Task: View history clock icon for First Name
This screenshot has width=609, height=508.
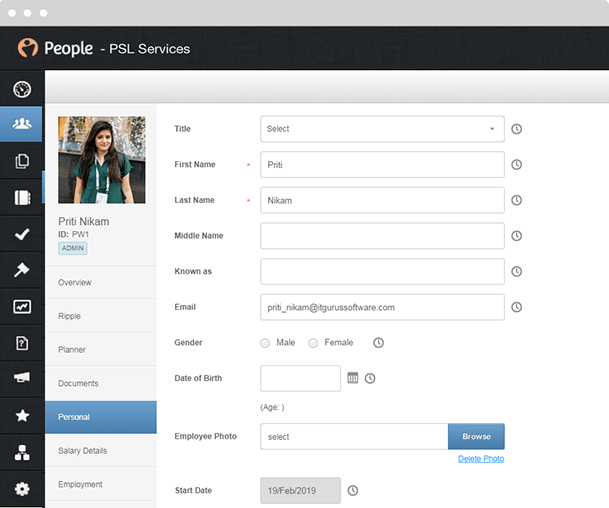Action: 516,165
